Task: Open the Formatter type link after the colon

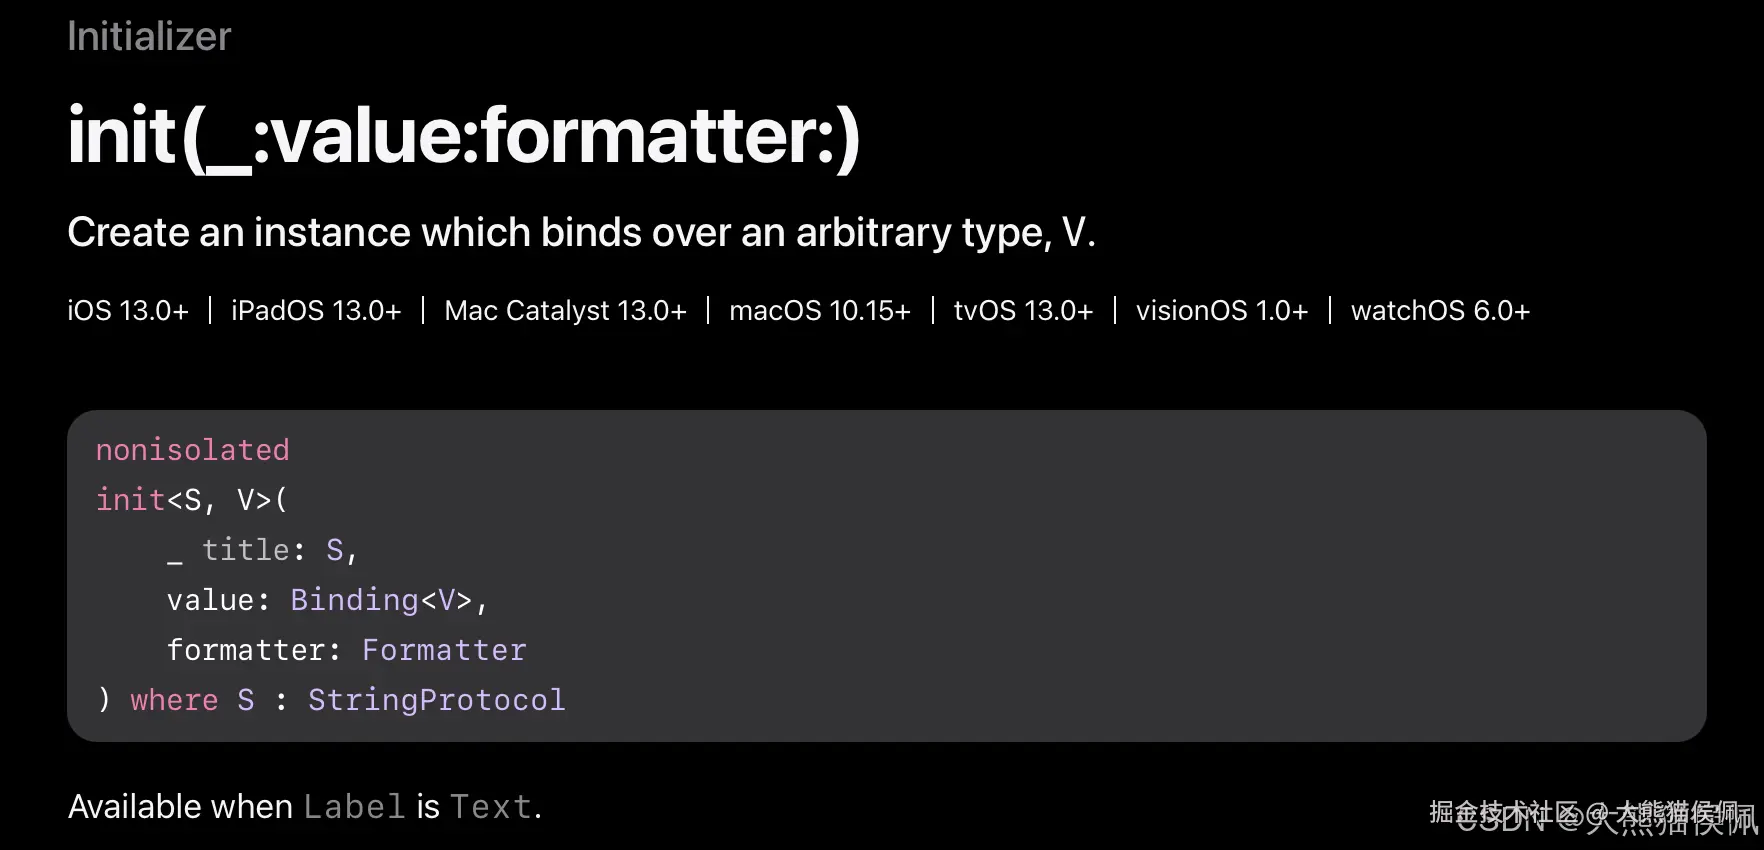Action: click(x=444, y=650)
